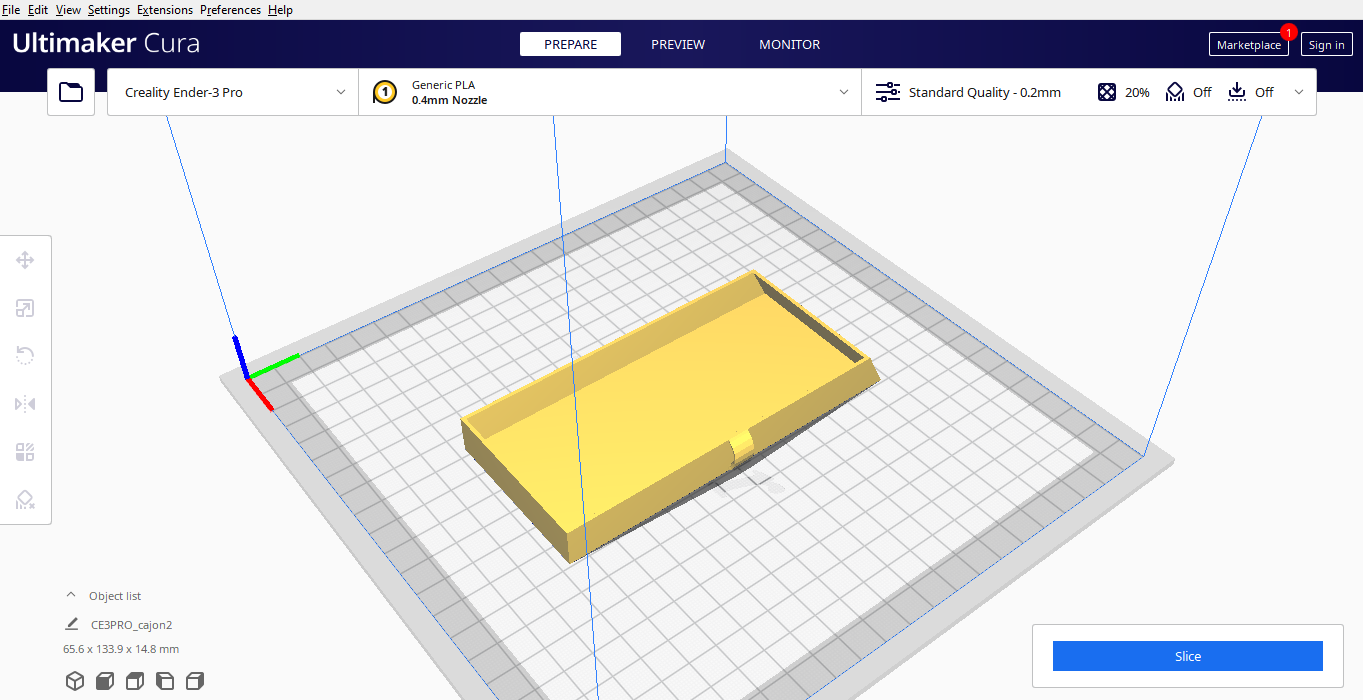The height and width of the screenshot is (700, 1363).
Task: Open the infill density setting showing 20%
Action: 1122,91
